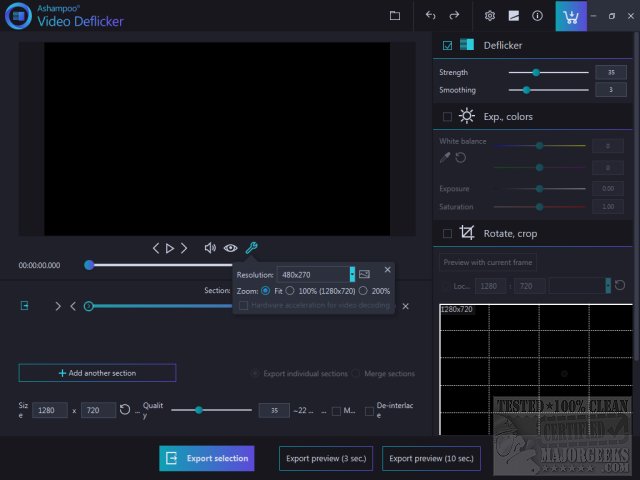The image size is (640, 480).
Task: Open the shopping cart purchase icon
Action: coord(572,16)
